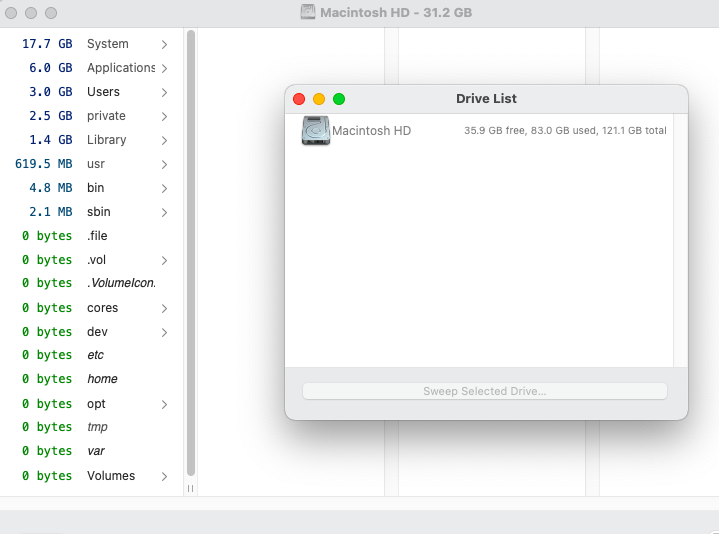Select the cores folder name
The width and height of the screenshot is (719, 534).
coord(102,308)
